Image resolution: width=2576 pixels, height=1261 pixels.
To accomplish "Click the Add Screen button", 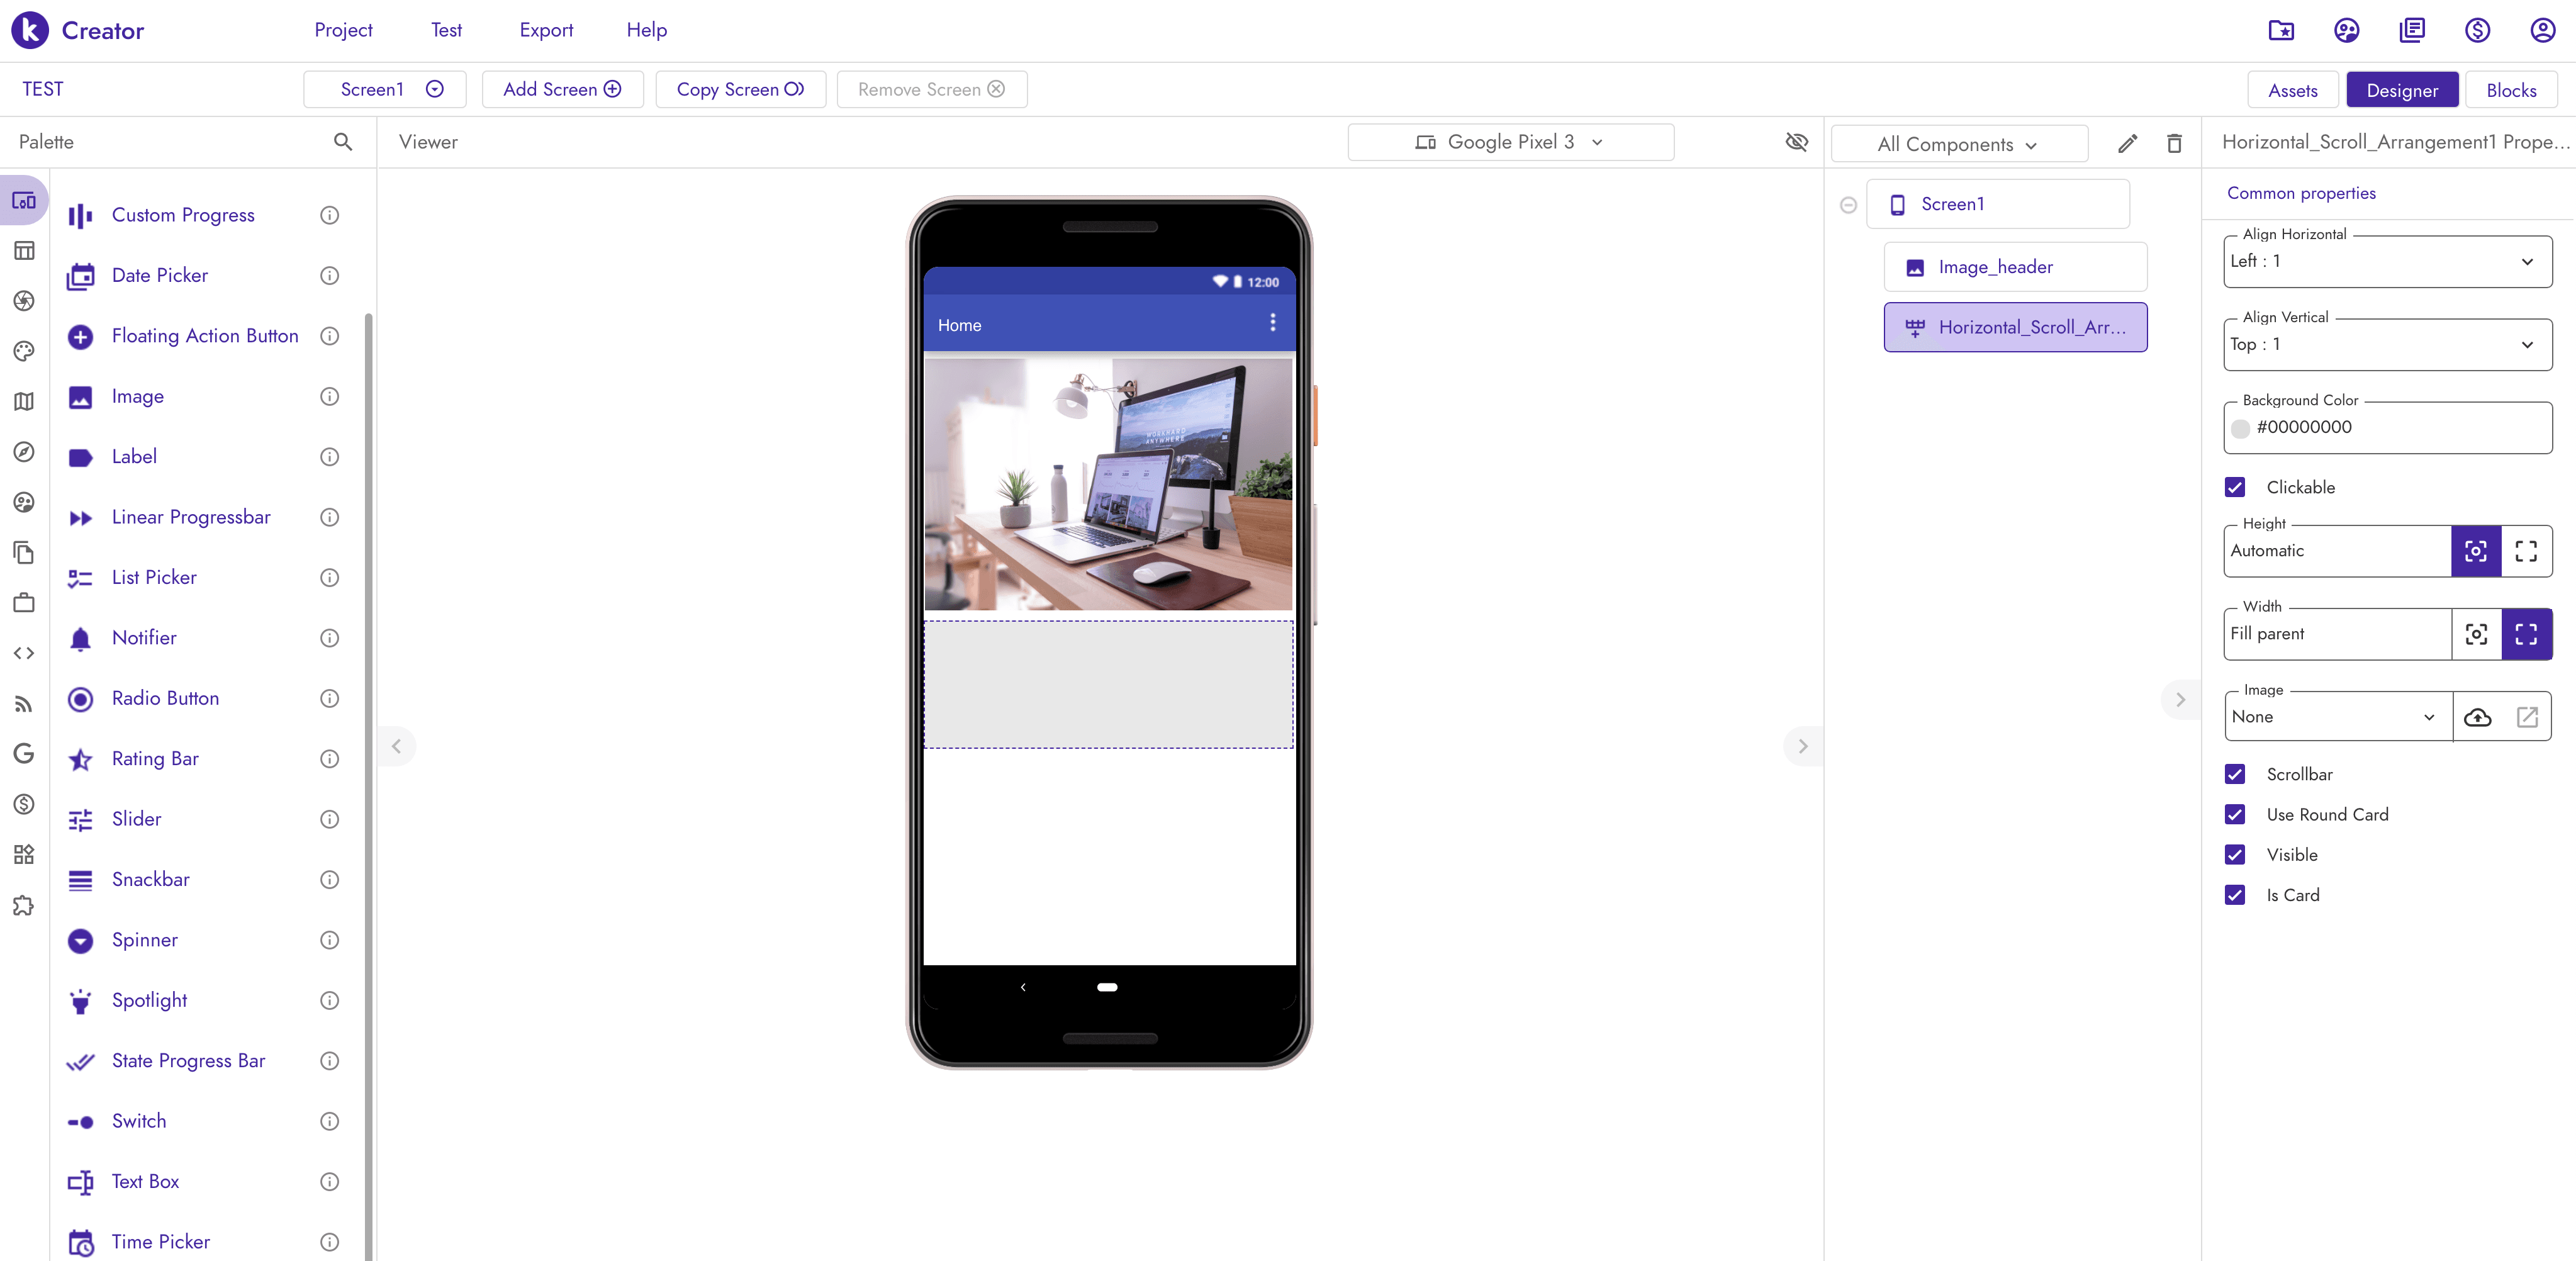I will (x=562, y=89).
